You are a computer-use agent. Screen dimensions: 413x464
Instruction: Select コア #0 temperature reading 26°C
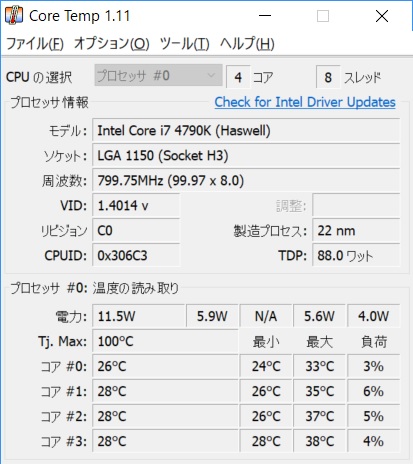click(x=165, y=366)
